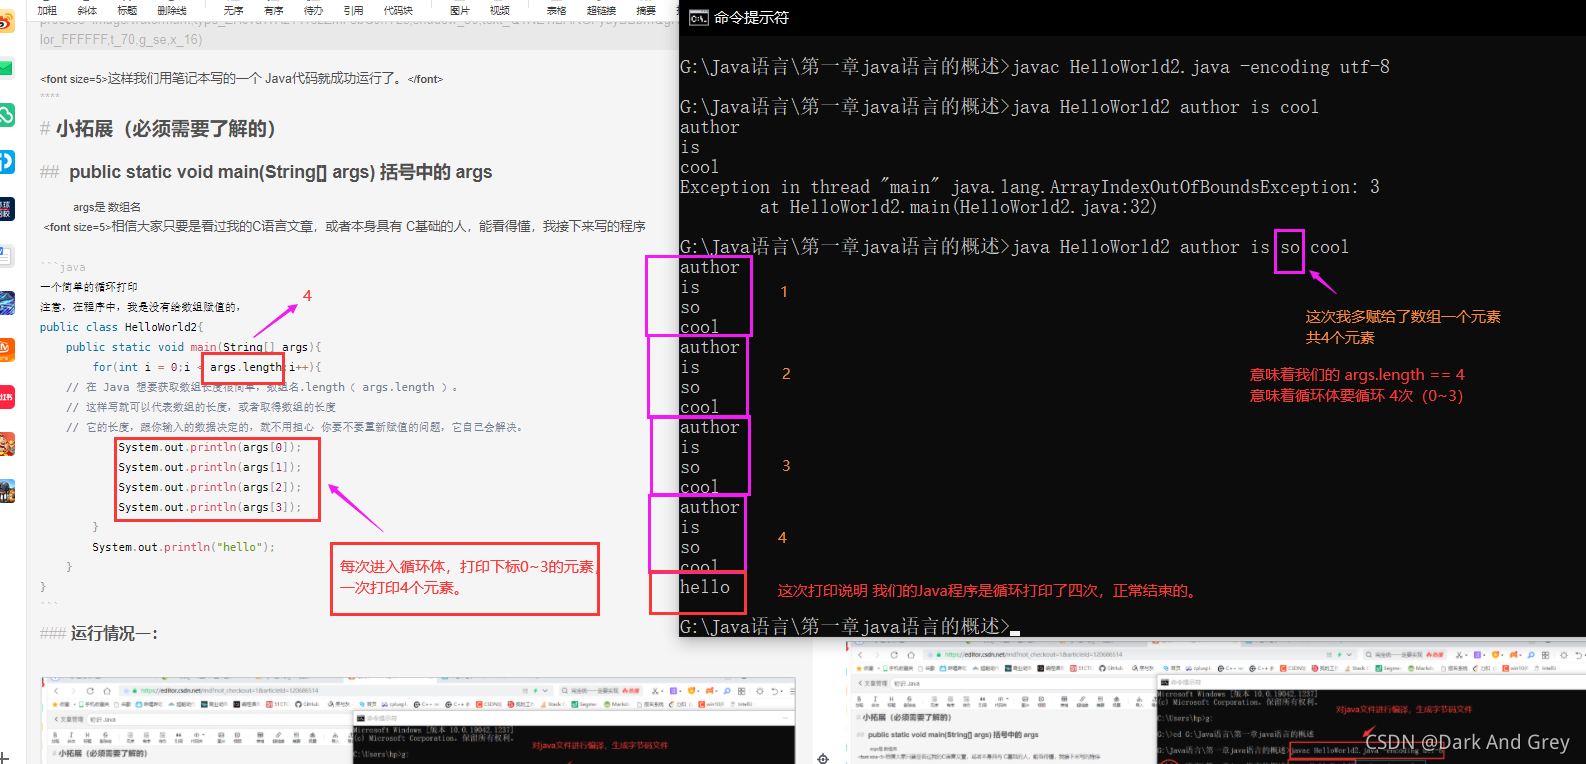Click the 命令提示符 window title icon
This screenshot has width=1586, height=764.
click(x=699, y=18)
